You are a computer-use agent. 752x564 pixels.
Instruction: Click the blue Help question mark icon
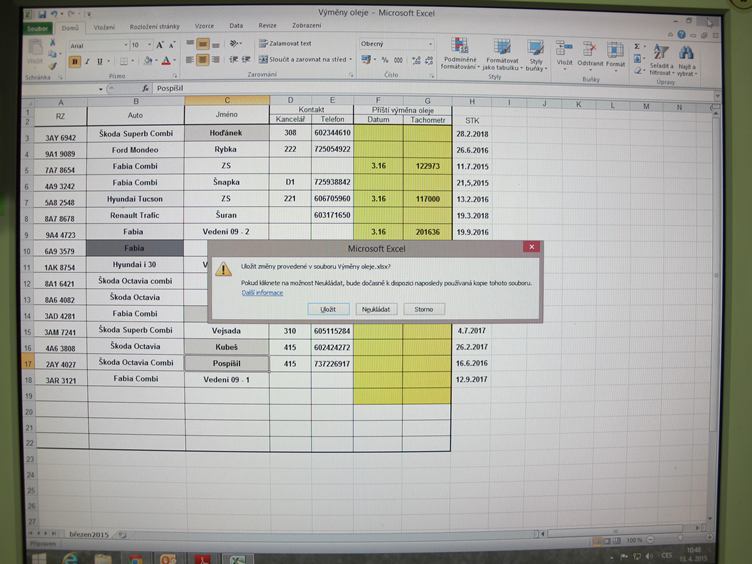[x=682, y=35]
